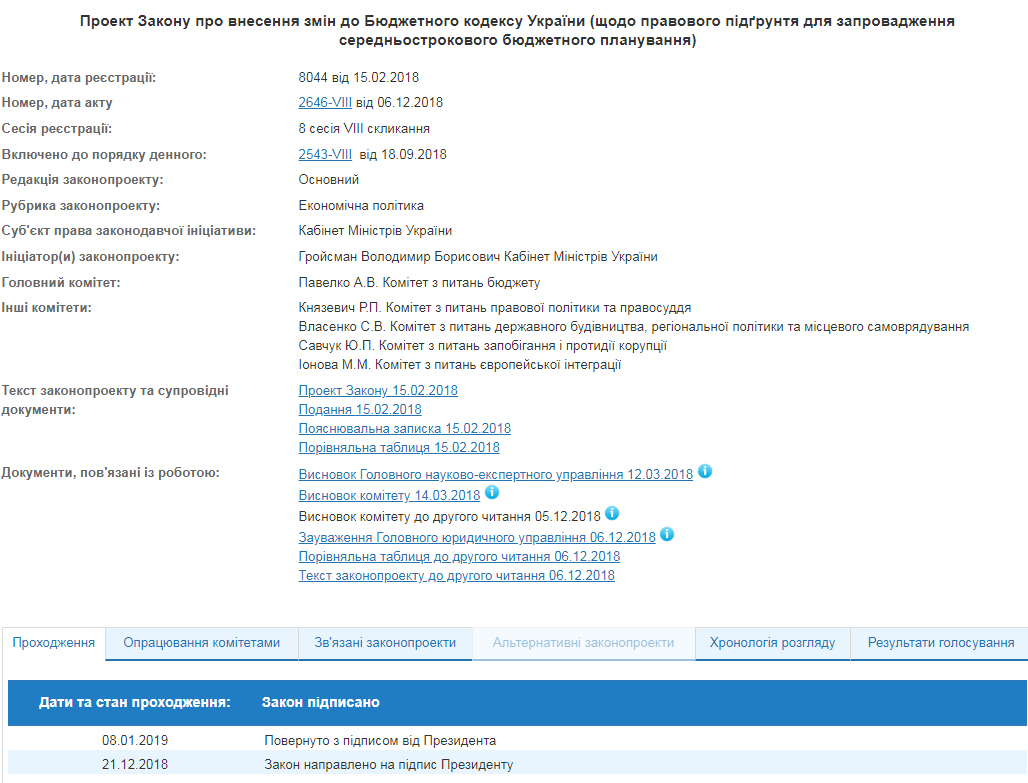Switch to Хронологія розгляду tab
Image resolution: width=1028 pixels, height=783 pixels.
[772, 643]
